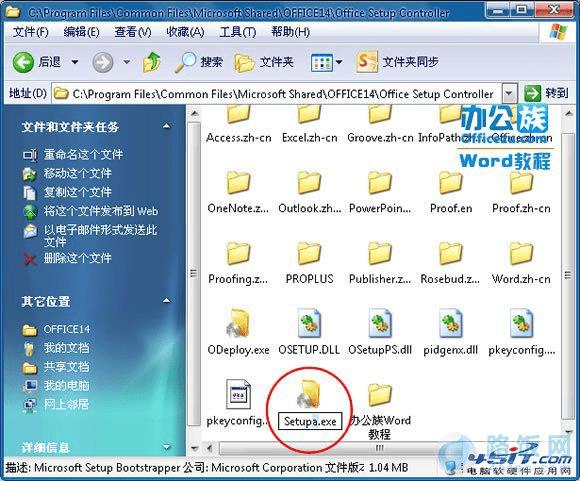Select the 办公族Word教程 folder
Image resolution: width=580 pixels, height=481 pixels.
[380, 411]
